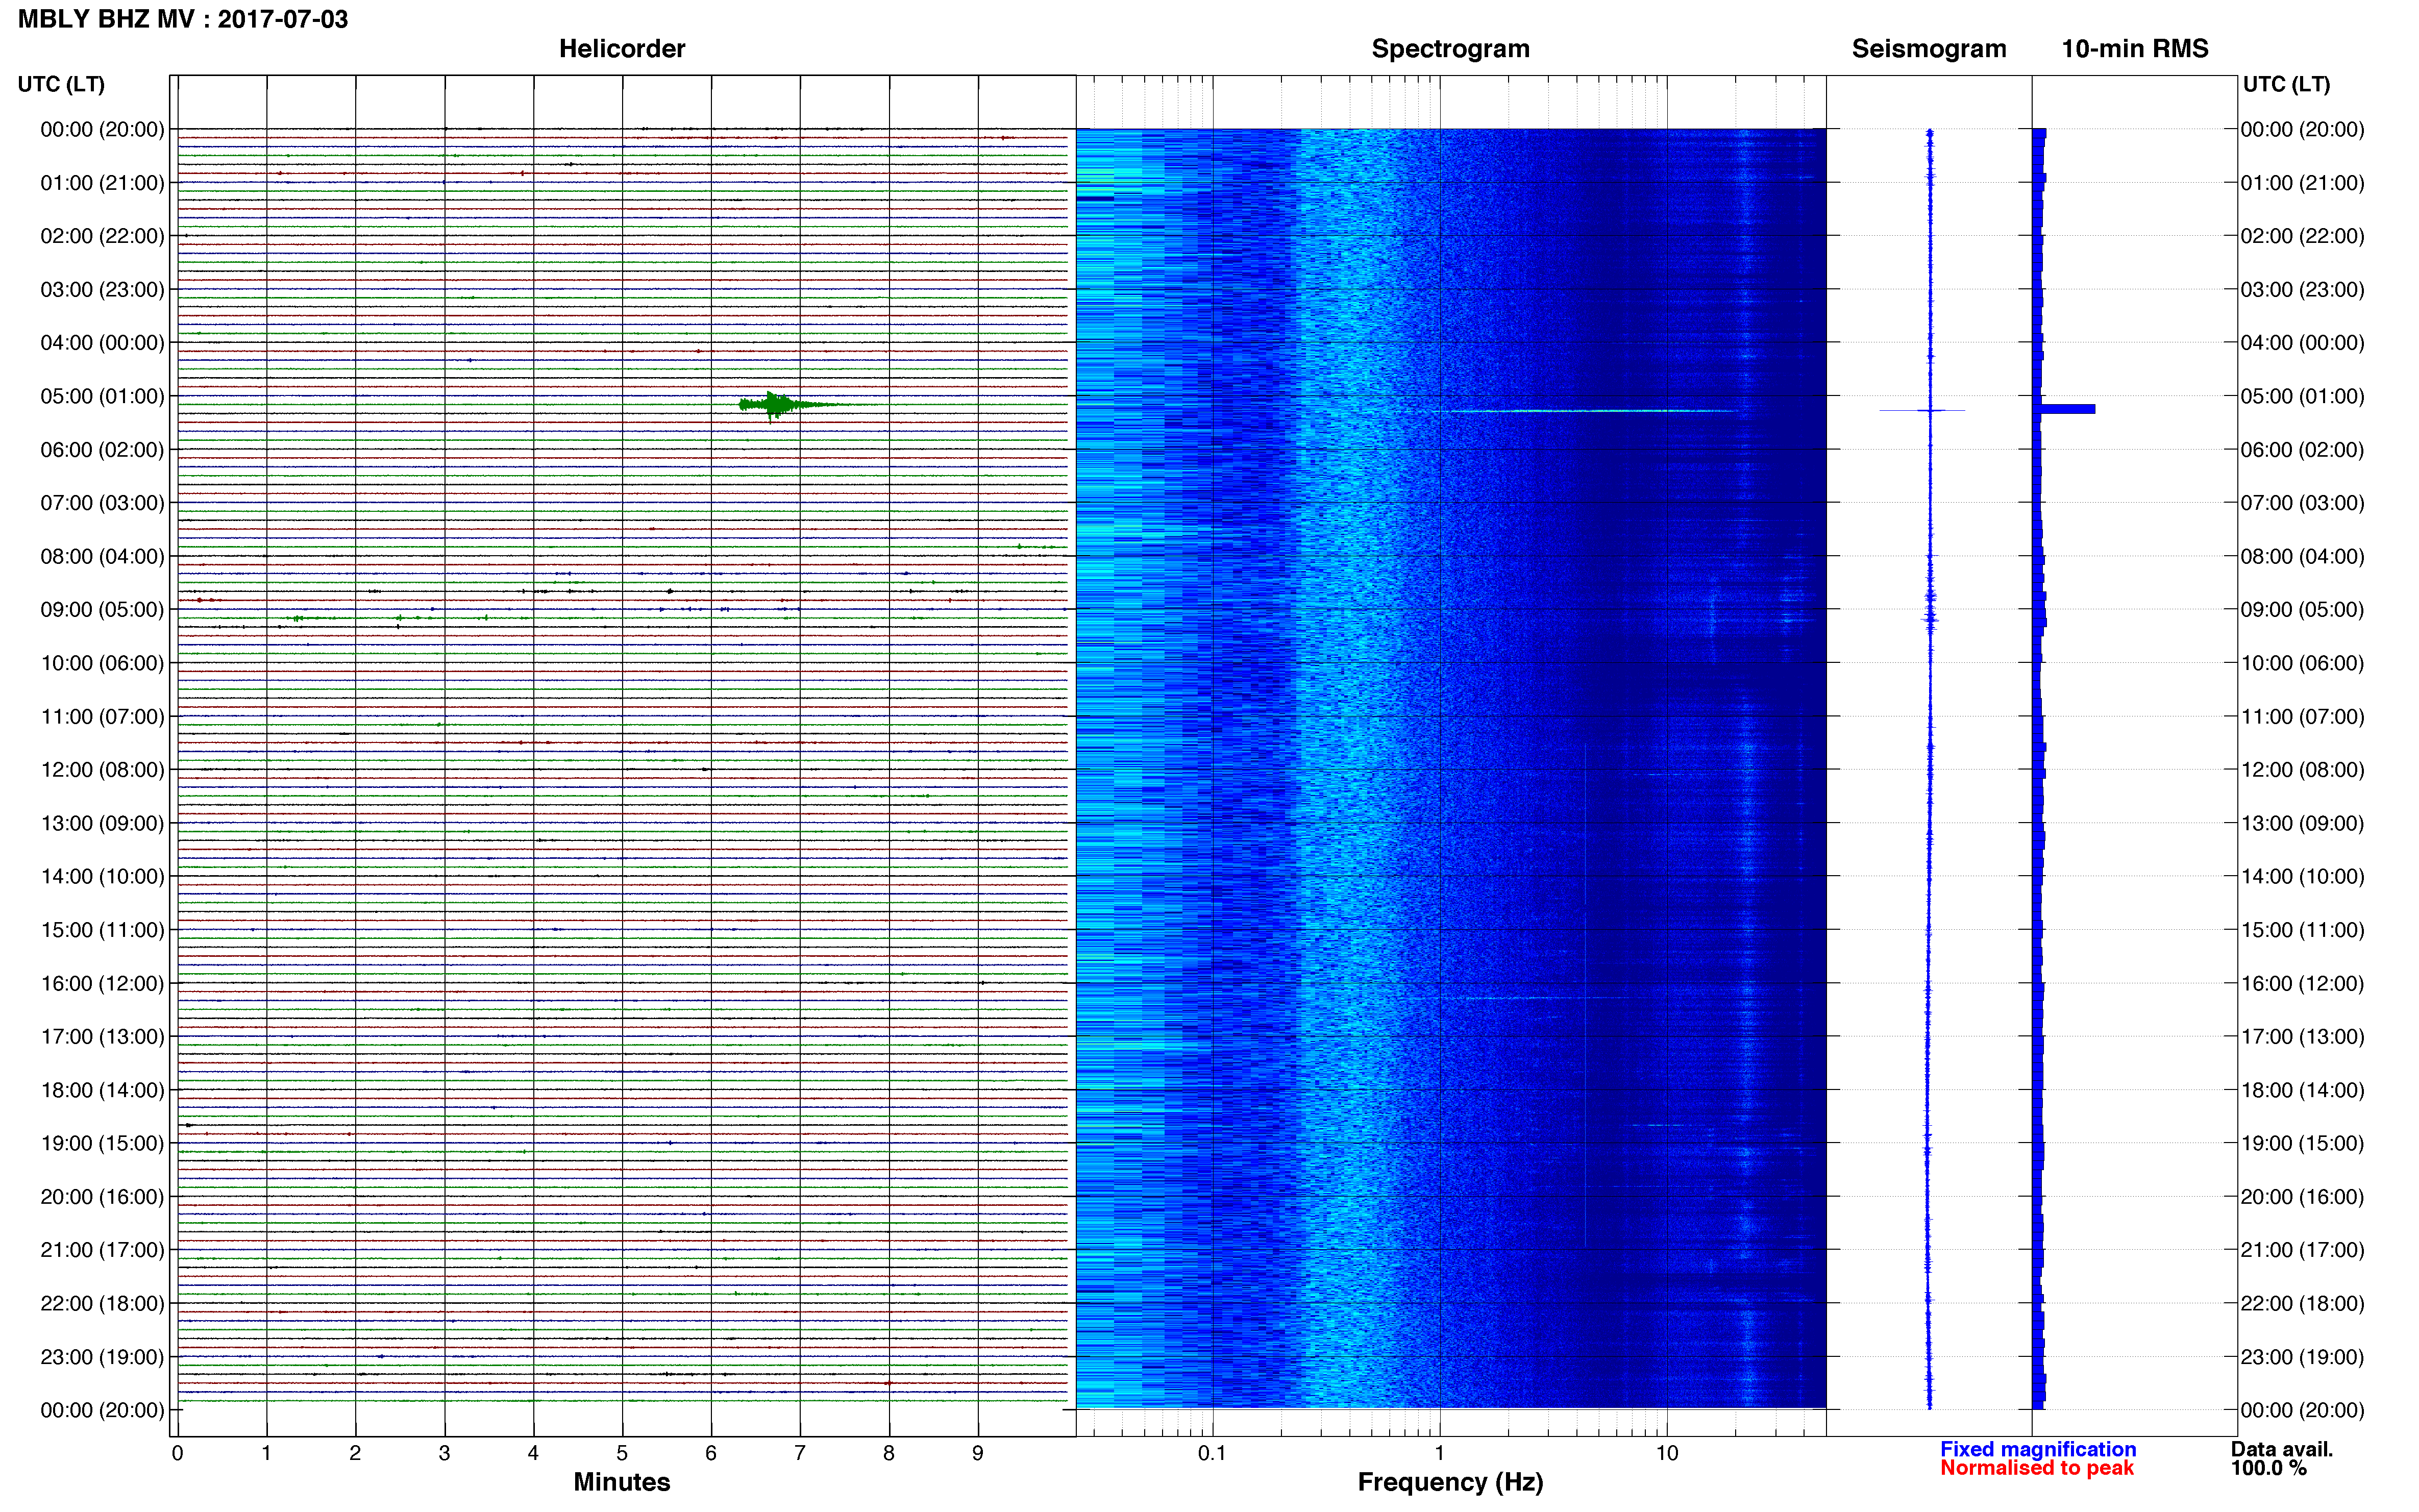Click the 'Normalised to peak' legend text
This screenshot has height=1512, width=2419.
point(2037,1468)
